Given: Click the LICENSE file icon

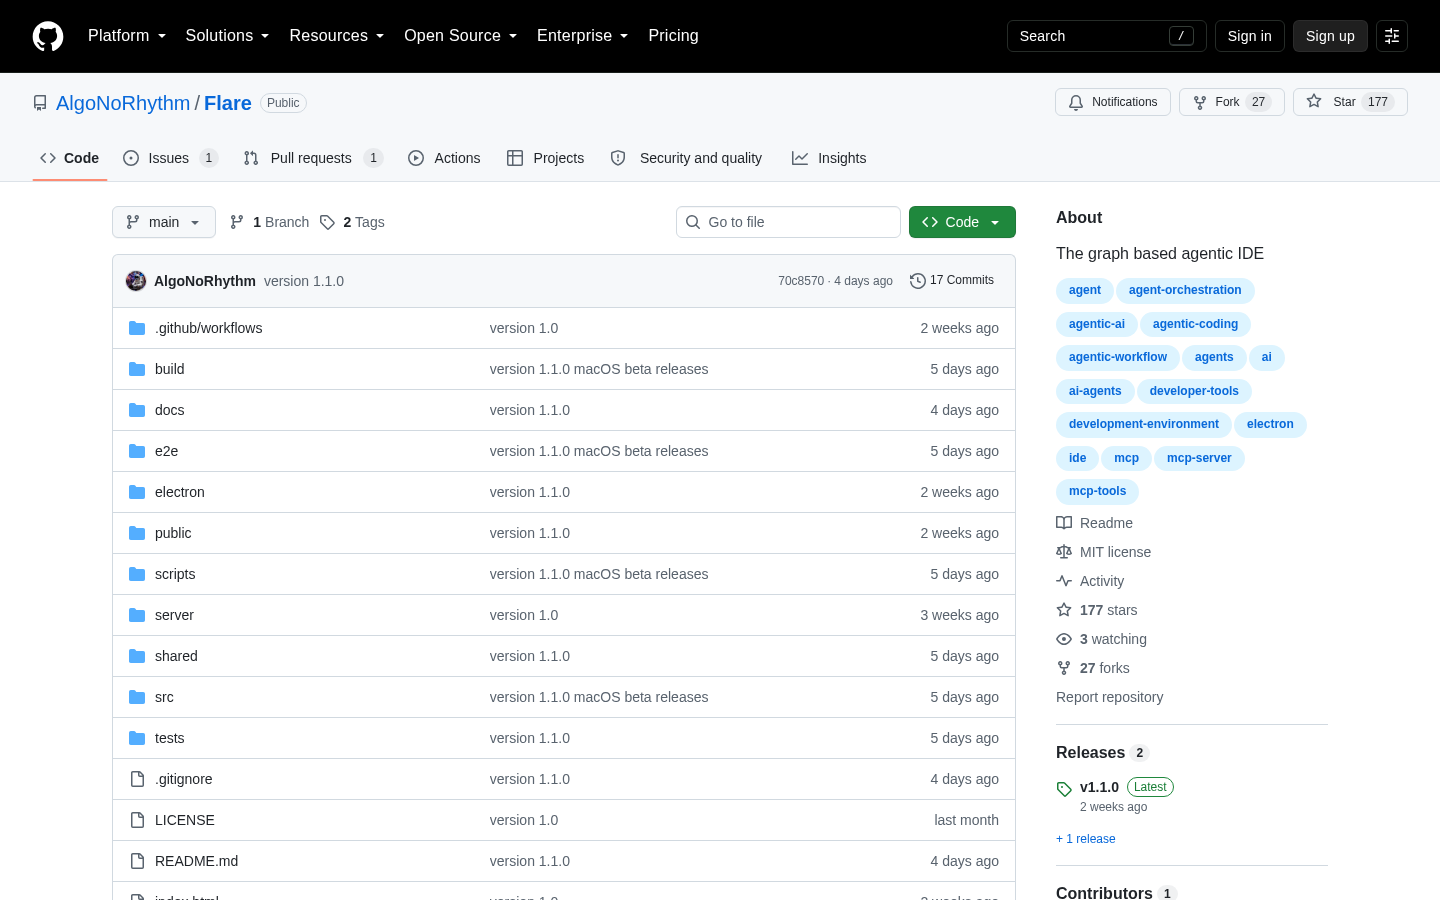Looking at the screenshot, I should coord(137,820).
